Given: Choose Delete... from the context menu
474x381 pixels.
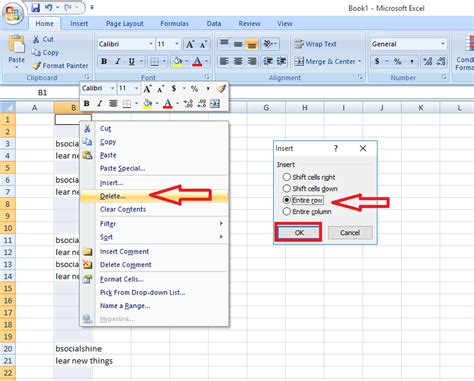Looking at the screenshot, I should pos(155,196).
